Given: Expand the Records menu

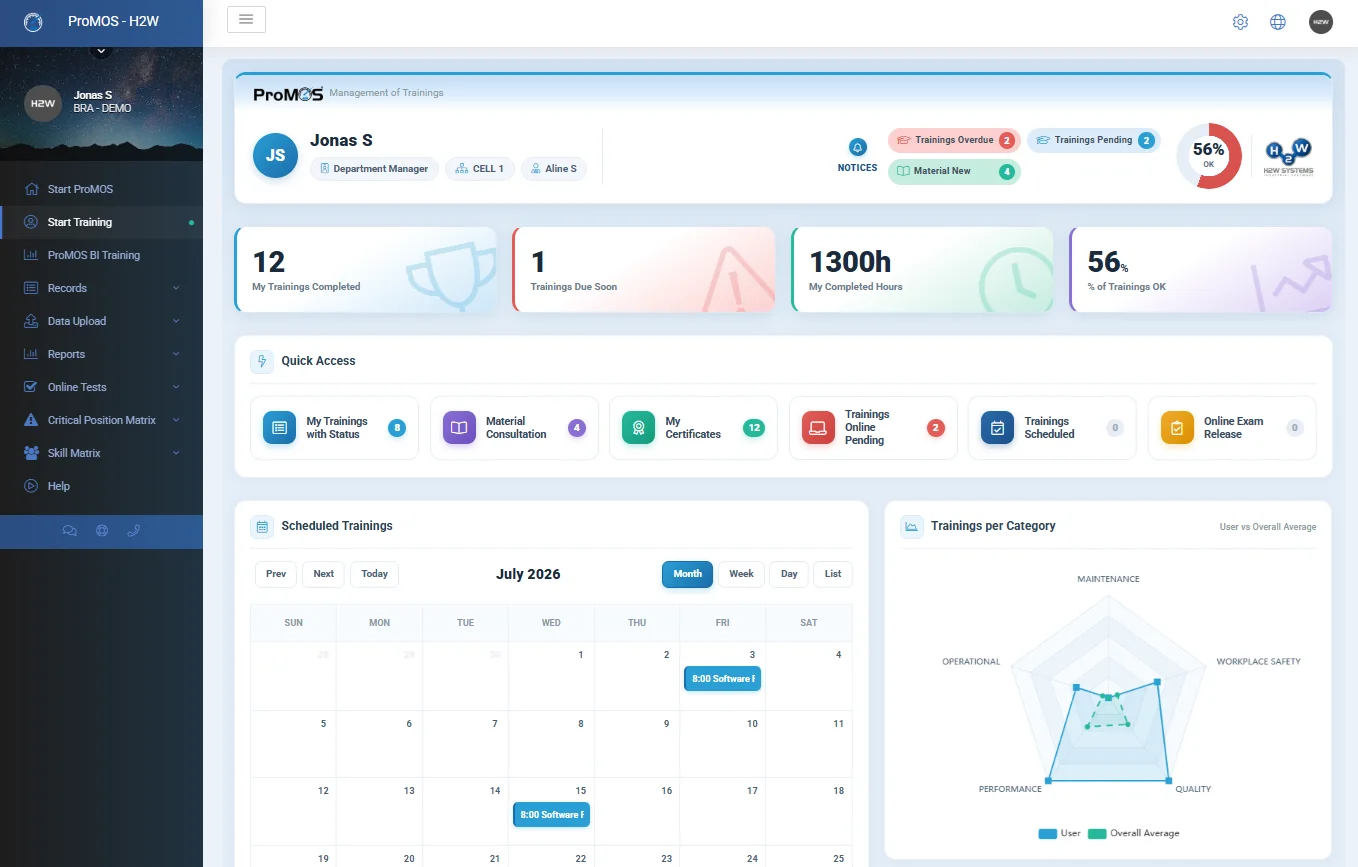Looking at the screenshot, I should pyautogui.click(x=101, y=288).
